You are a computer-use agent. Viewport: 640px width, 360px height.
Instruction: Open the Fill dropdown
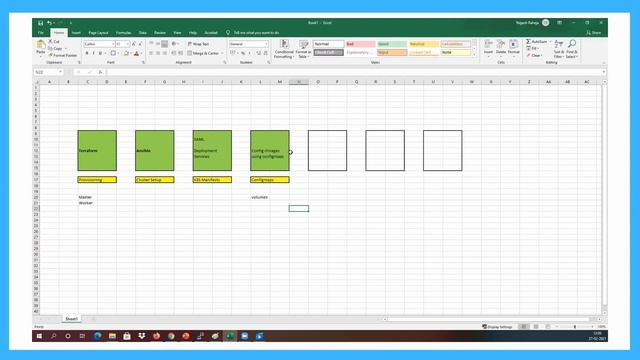[x=533, y=49]
